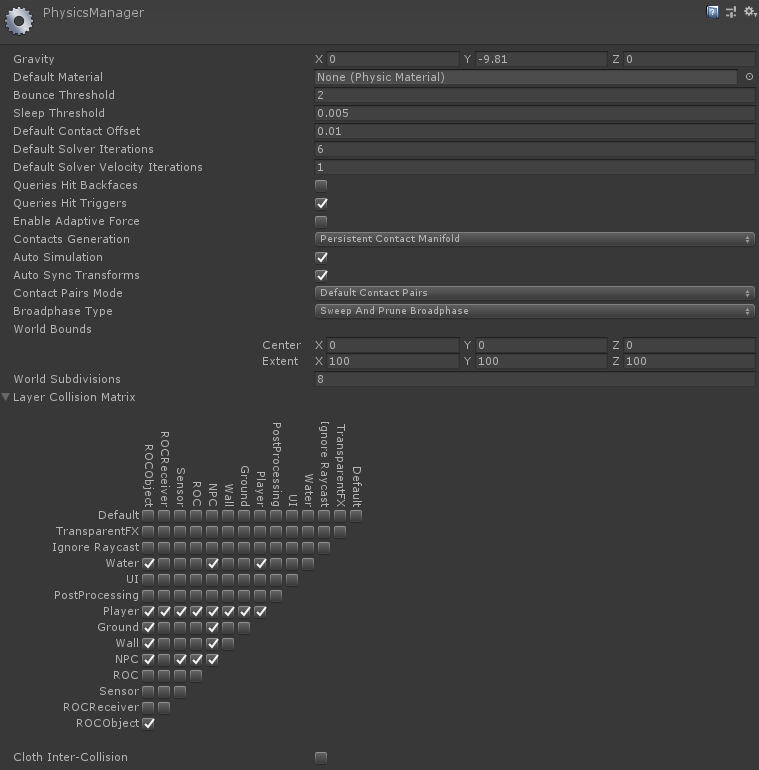Uncheck Water versus ROCObject collision
The width and height of the screenshot is (759, 770).
tap(148, 563)
